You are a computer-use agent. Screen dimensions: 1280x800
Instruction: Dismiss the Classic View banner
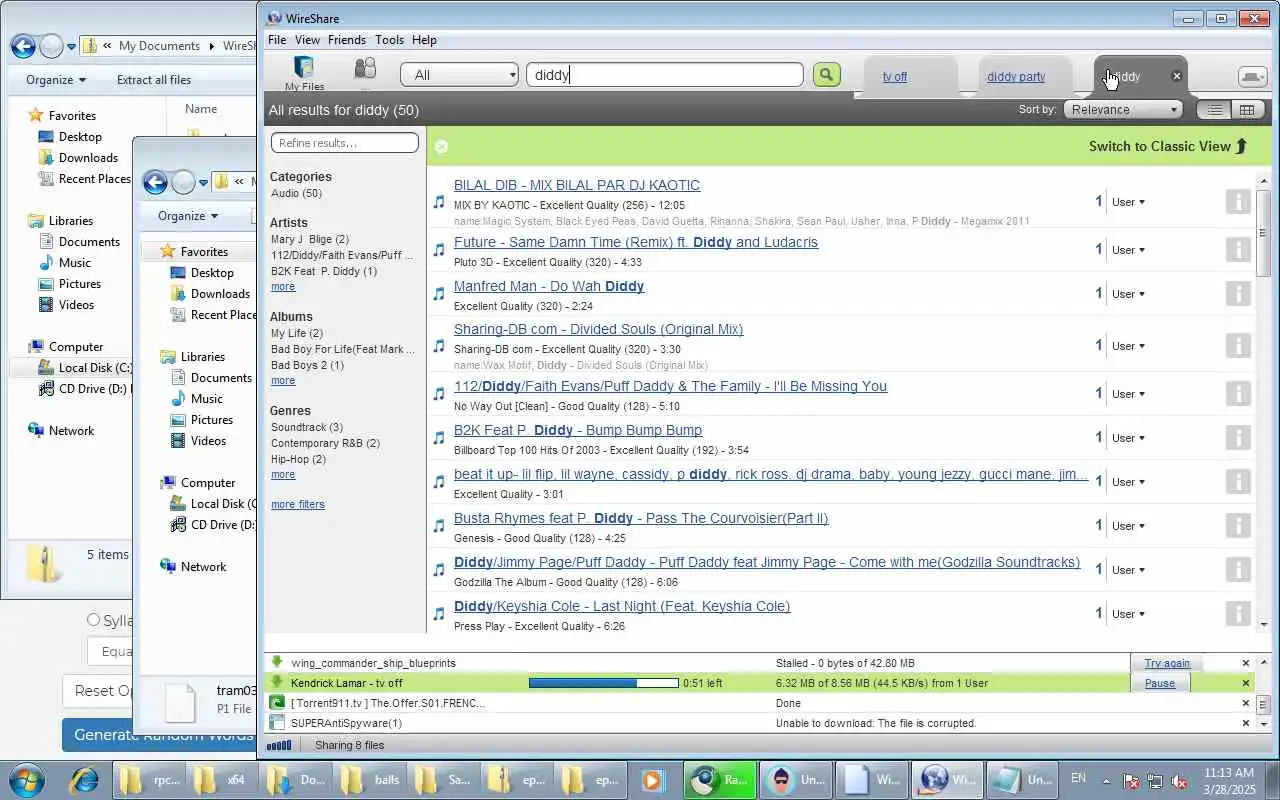[x=441, y=146]
